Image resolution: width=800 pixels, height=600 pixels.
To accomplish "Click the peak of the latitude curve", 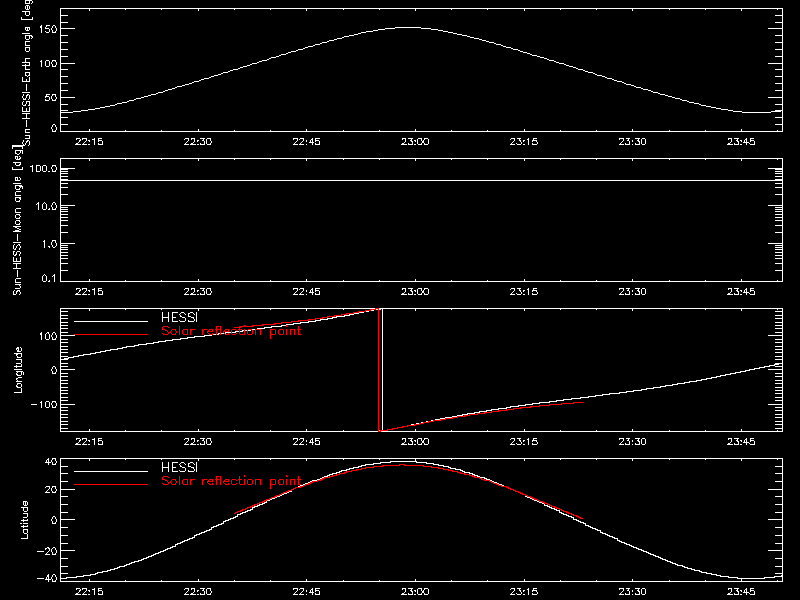I will coord(406,462).
